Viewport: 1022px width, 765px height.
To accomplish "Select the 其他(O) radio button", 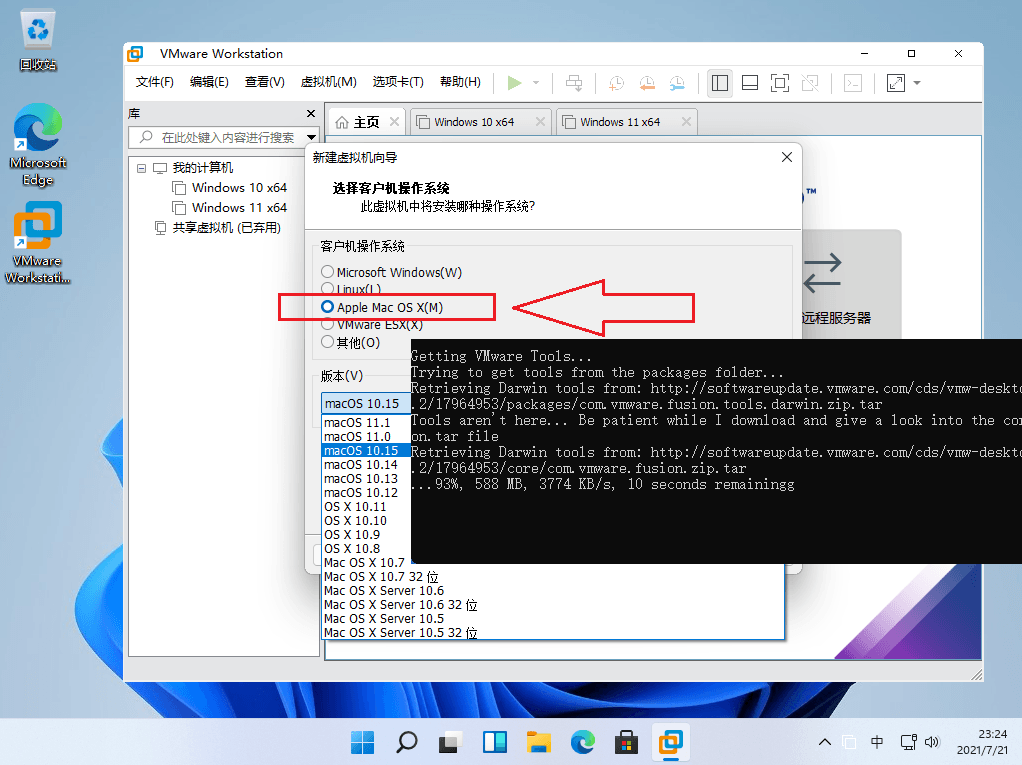I will 327,342.
